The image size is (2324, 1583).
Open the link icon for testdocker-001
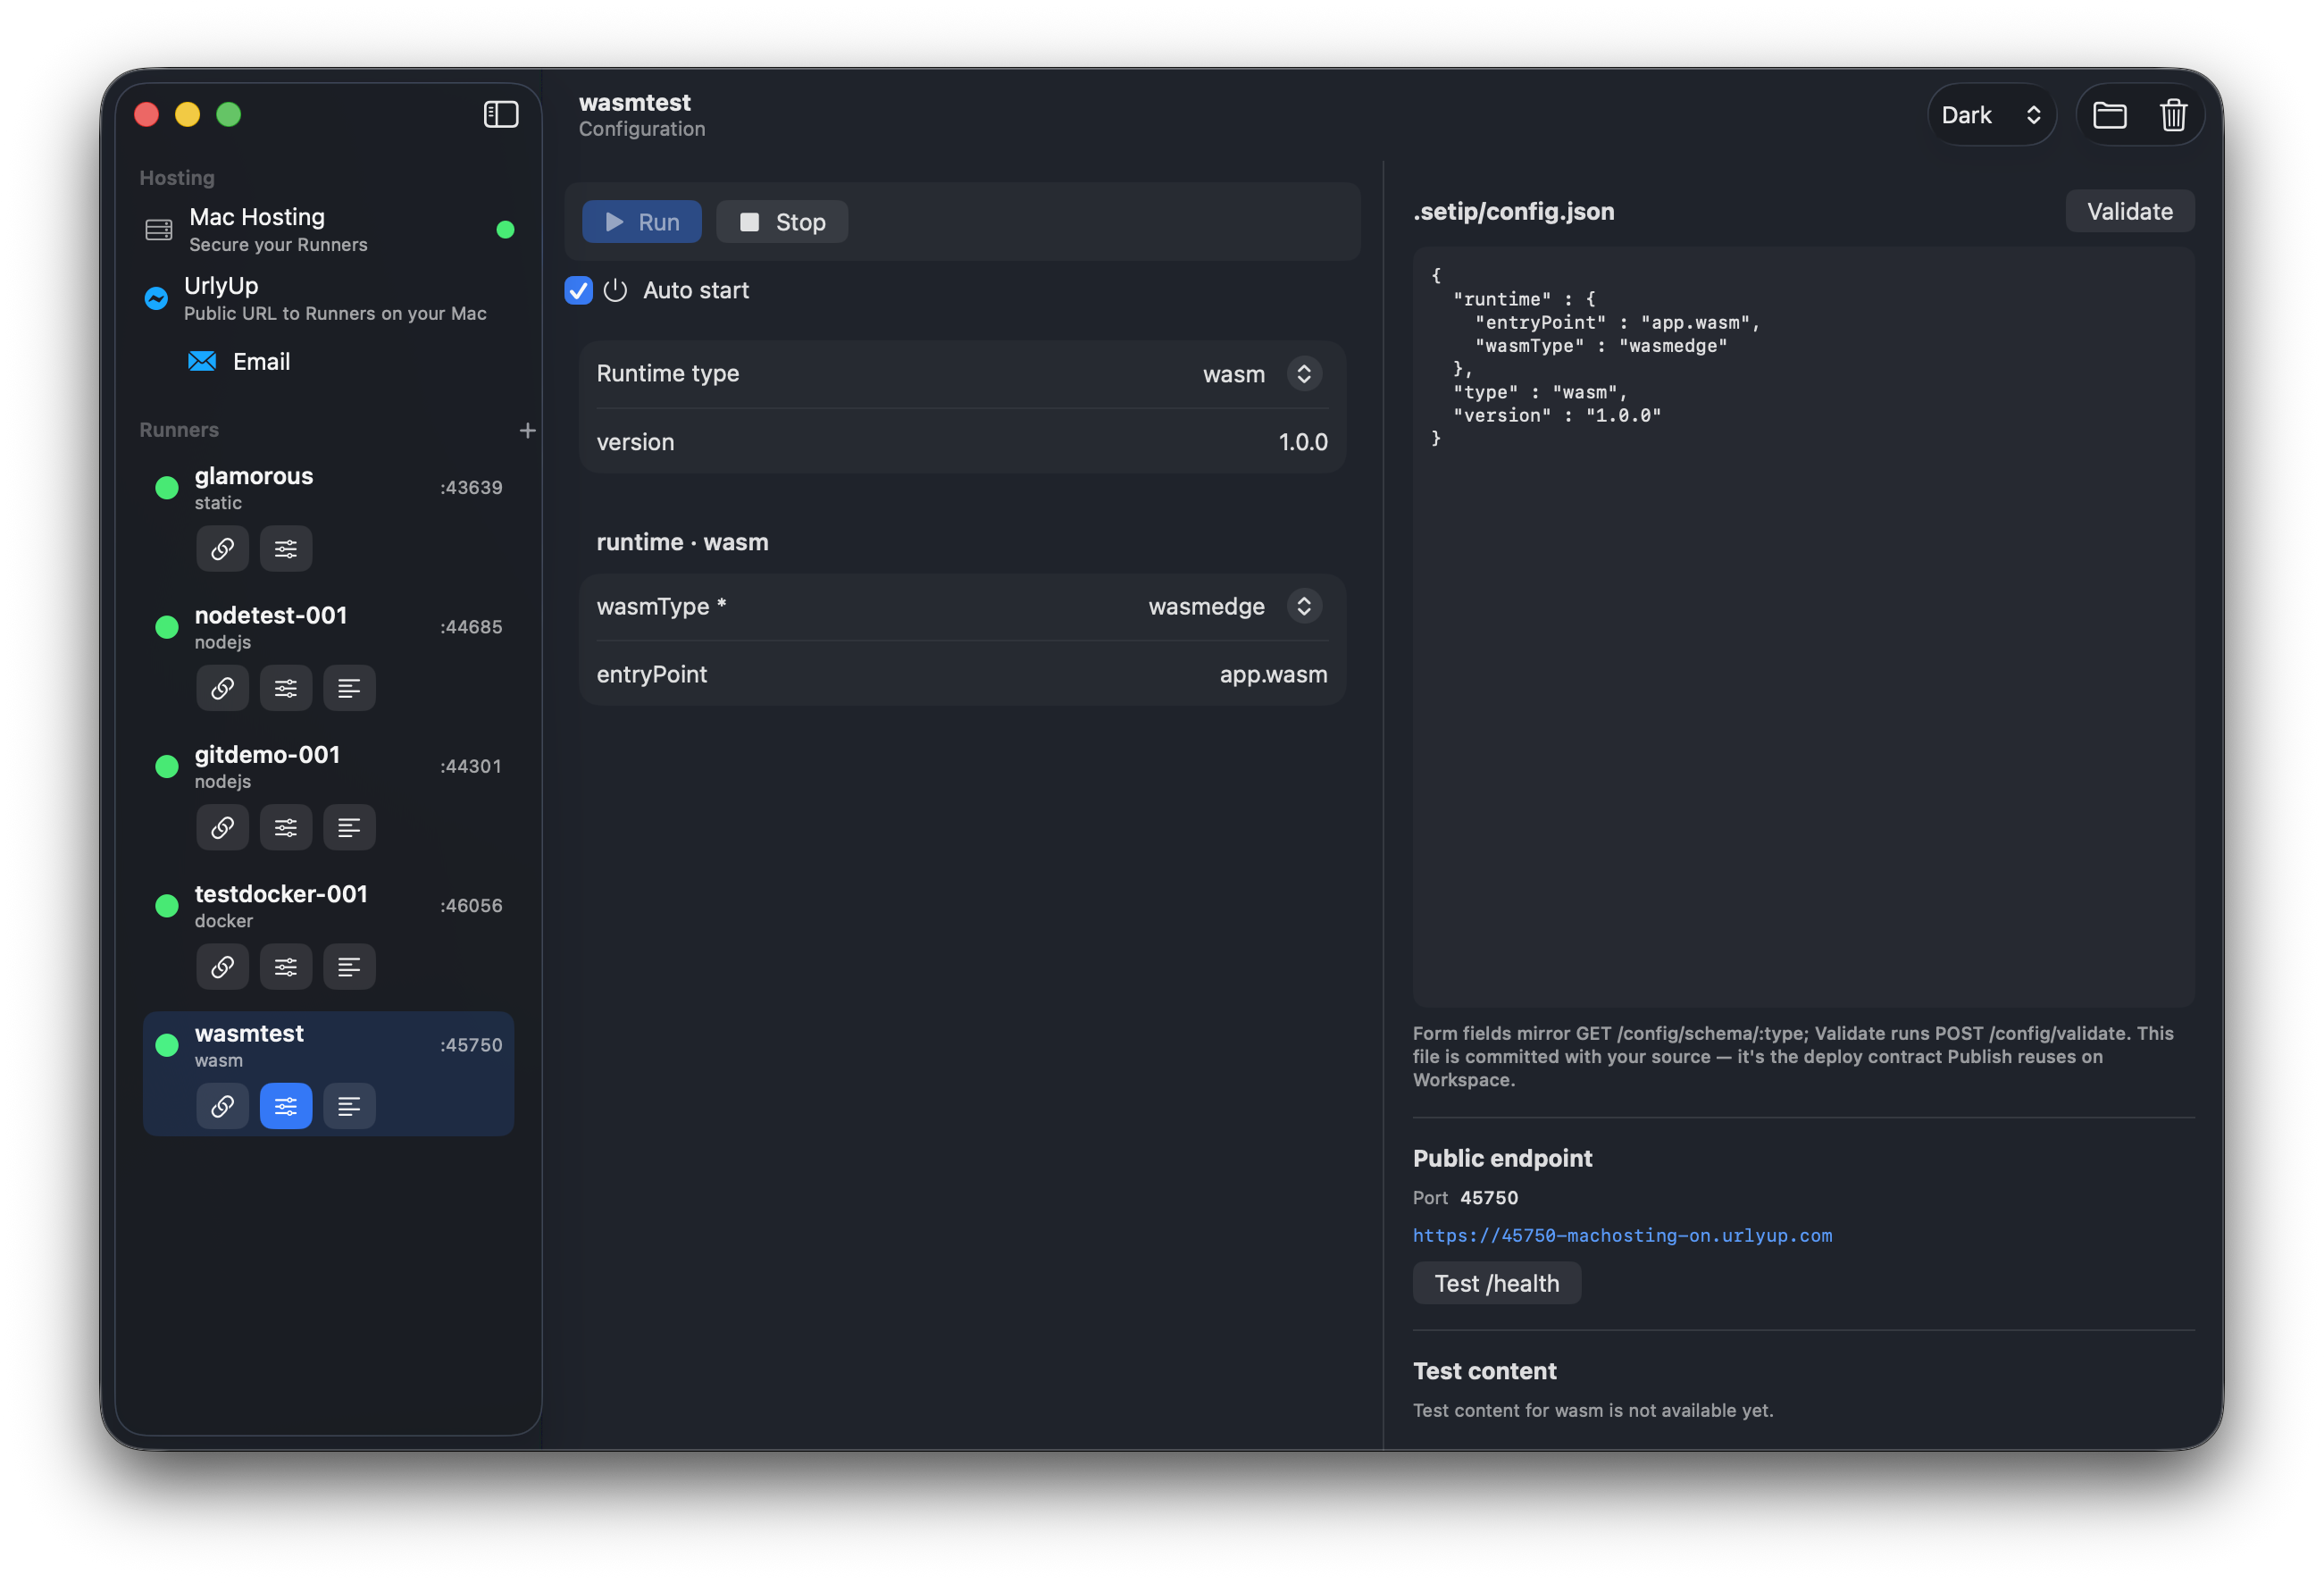click(x=222, y=967)
